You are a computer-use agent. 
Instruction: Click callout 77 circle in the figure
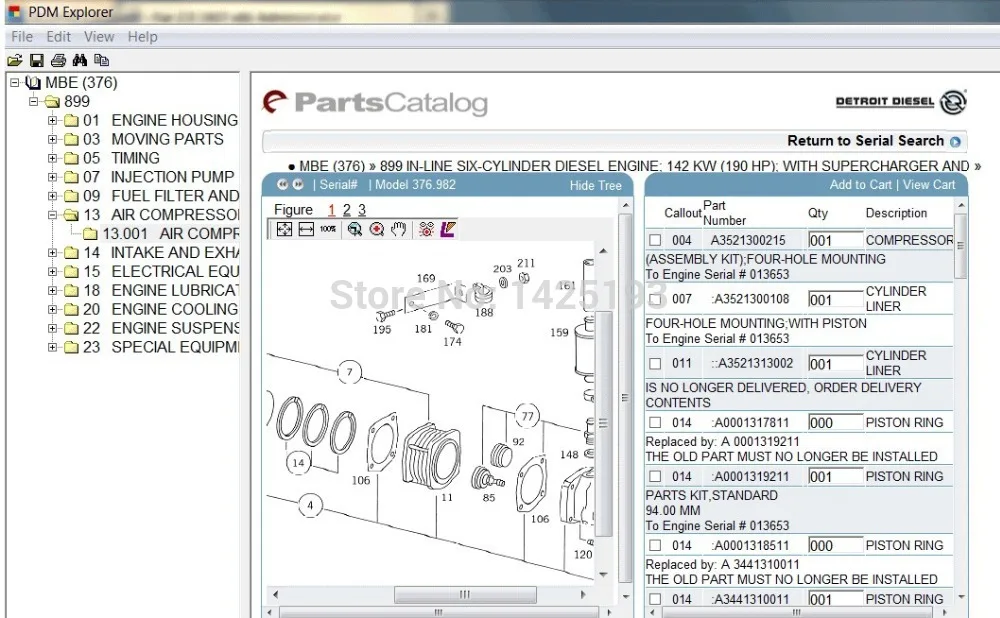tap(527, 416)
